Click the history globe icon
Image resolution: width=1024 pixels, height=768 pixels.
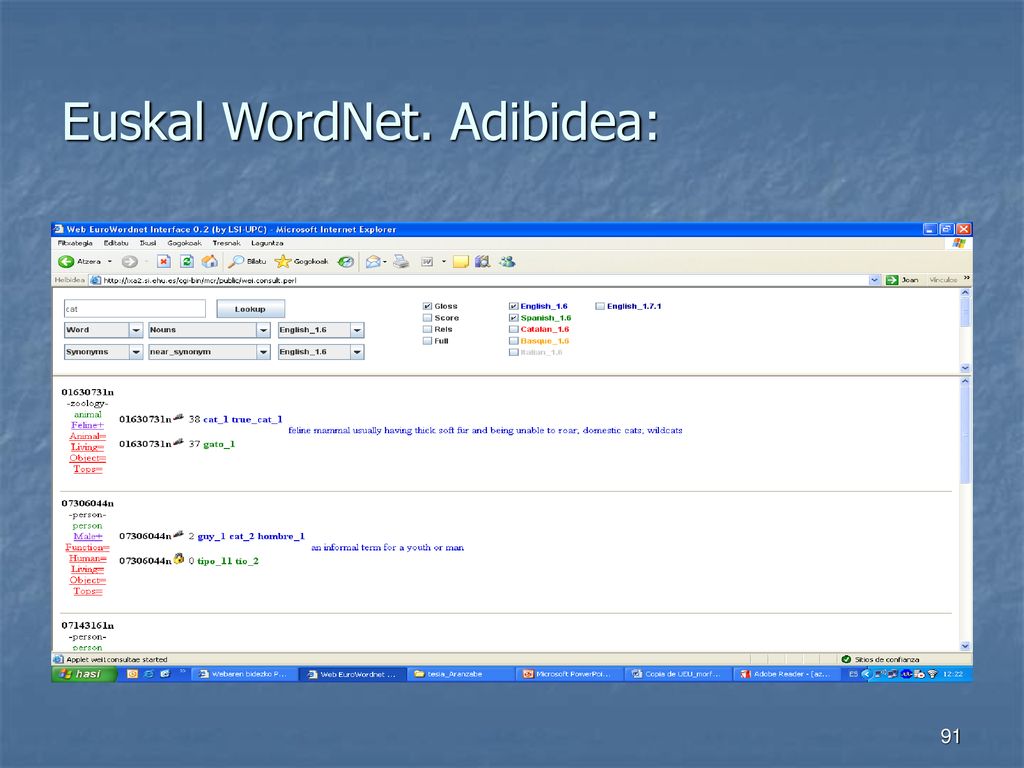(x=345, y=262)
